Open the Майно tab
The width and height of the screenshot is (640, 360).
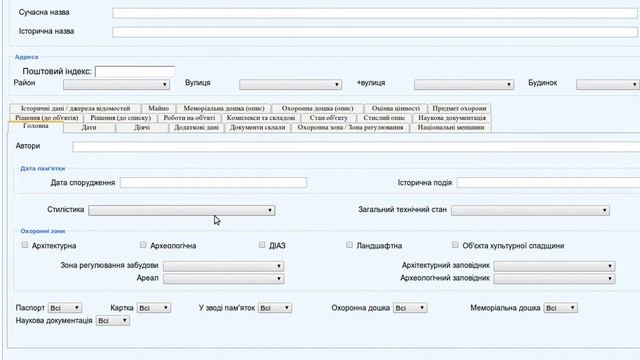(x=158, y=109)
